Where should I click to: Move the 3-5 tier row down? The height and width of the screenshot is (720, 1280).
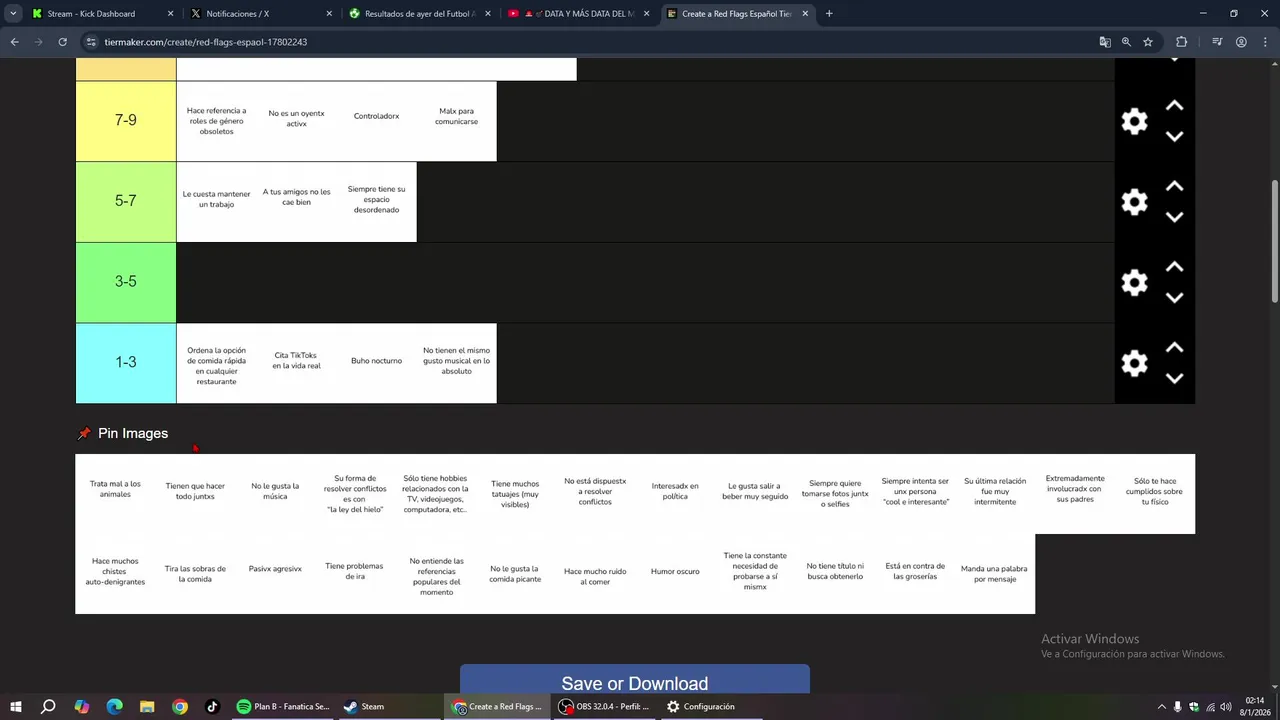pyautogui.click(x=1175, y=298)
